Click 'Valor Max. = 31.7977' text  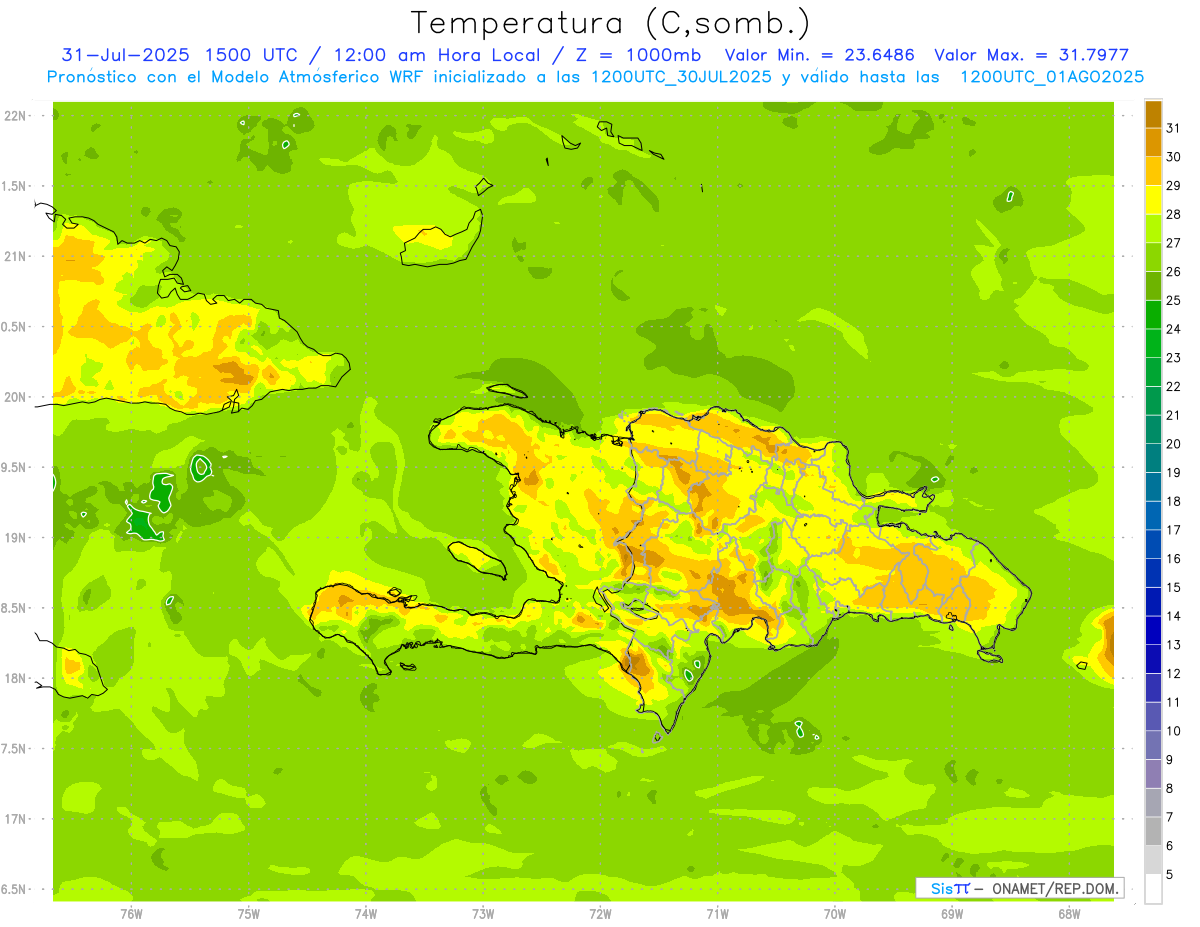pyautogui.click(x=1031, y=55)
